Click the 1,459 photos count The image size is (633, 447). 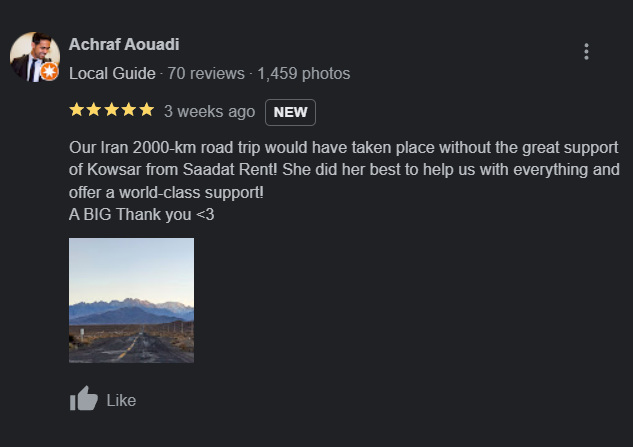coord(304,73)
